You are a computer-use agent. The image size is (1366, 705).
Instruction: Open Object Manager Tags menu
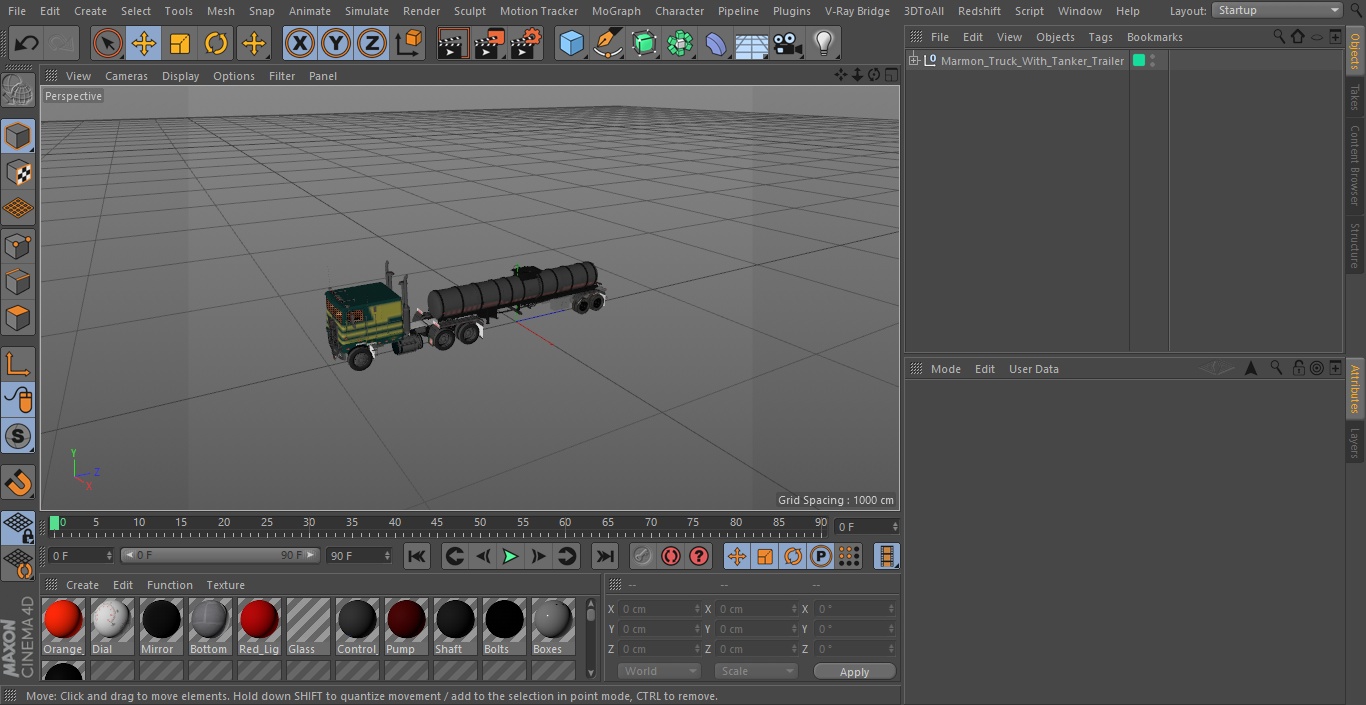(x=1100, y=37)
